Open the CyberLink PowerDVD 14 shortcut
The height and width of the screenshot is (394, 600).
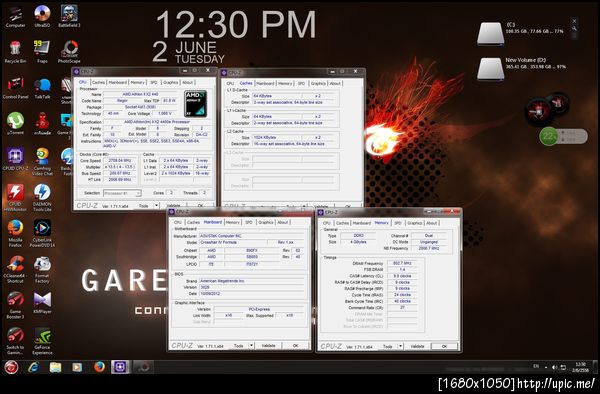[x=42, y=233]
